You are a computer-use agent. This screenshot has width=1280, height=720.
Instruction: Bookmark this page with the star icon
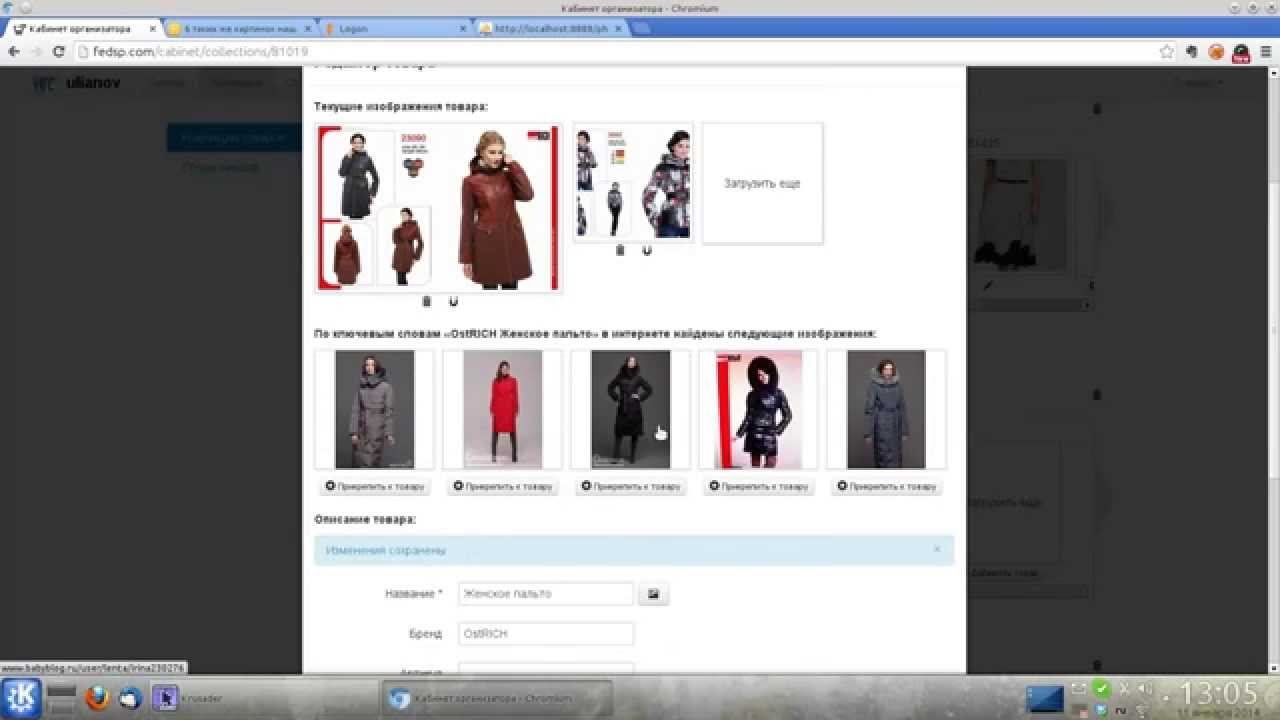(x=1166, y=52)
